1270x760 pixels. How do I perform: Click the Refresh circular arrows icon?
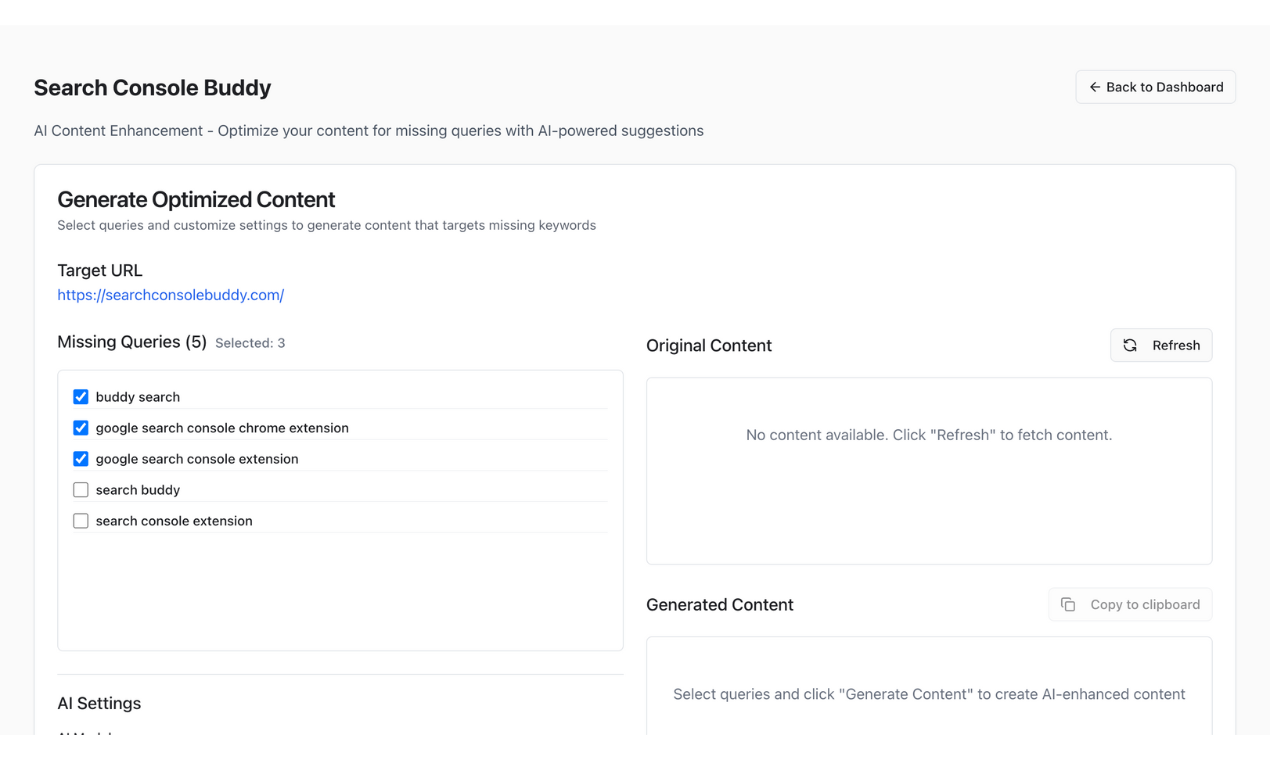(1130, 345)
